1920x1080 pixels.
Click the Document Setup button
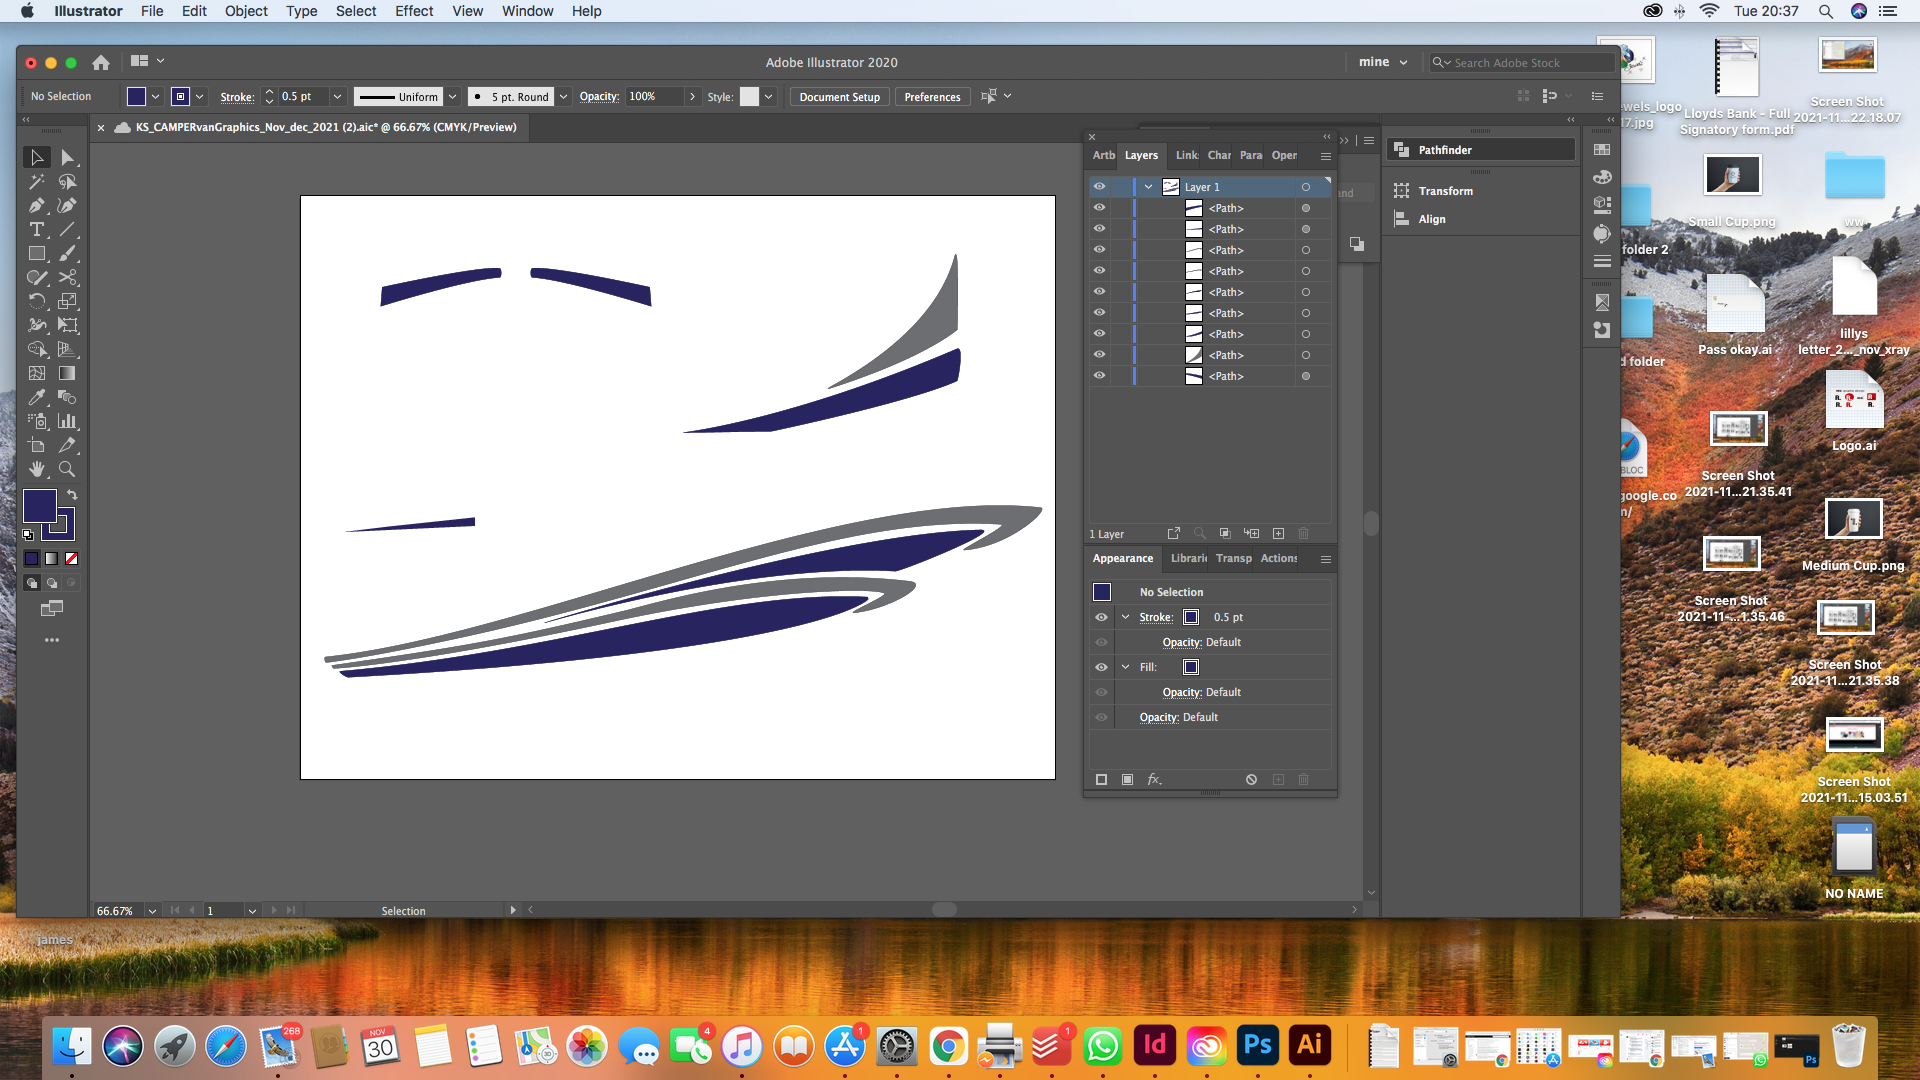(839, 96)
